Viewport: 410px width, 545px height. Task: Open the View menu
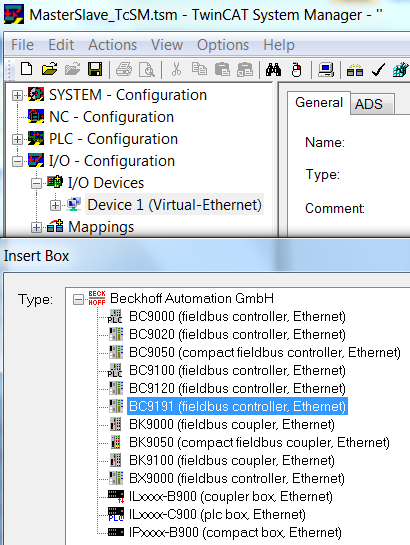[167, 45]
